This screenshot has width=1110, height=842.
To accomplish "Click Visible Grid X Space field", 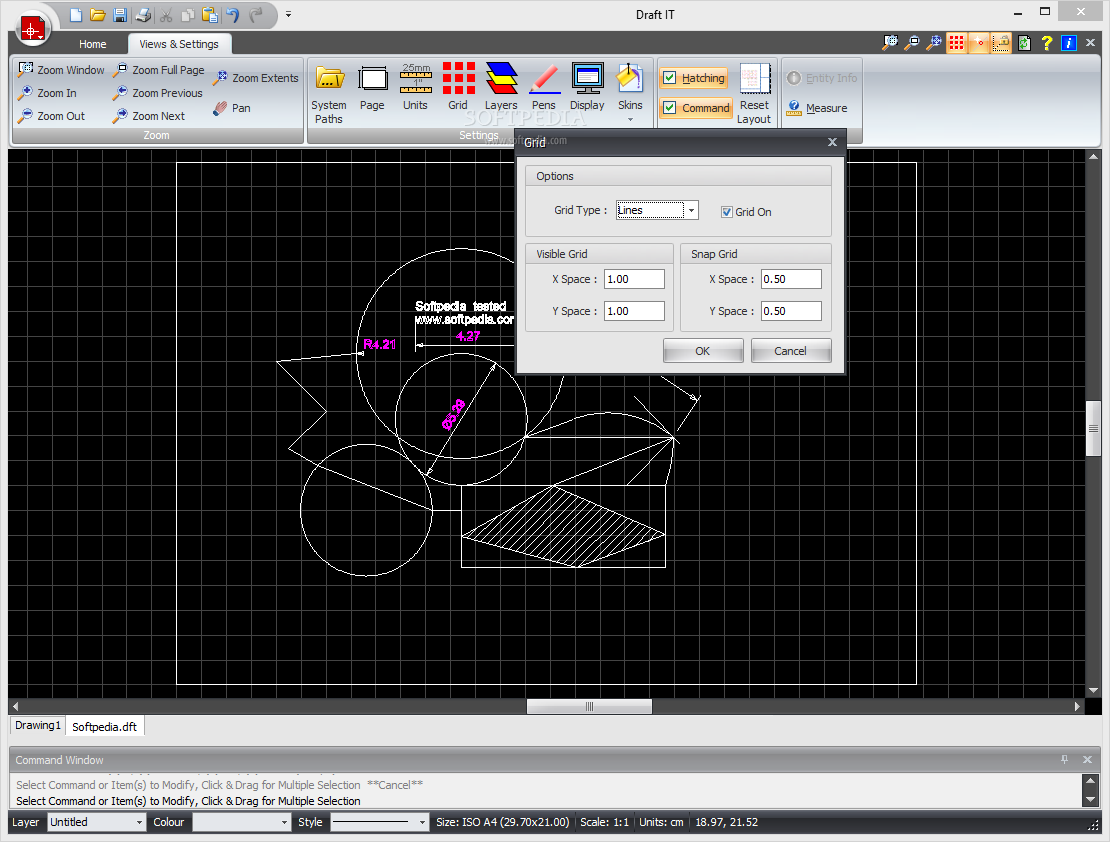I will [634, 279].
